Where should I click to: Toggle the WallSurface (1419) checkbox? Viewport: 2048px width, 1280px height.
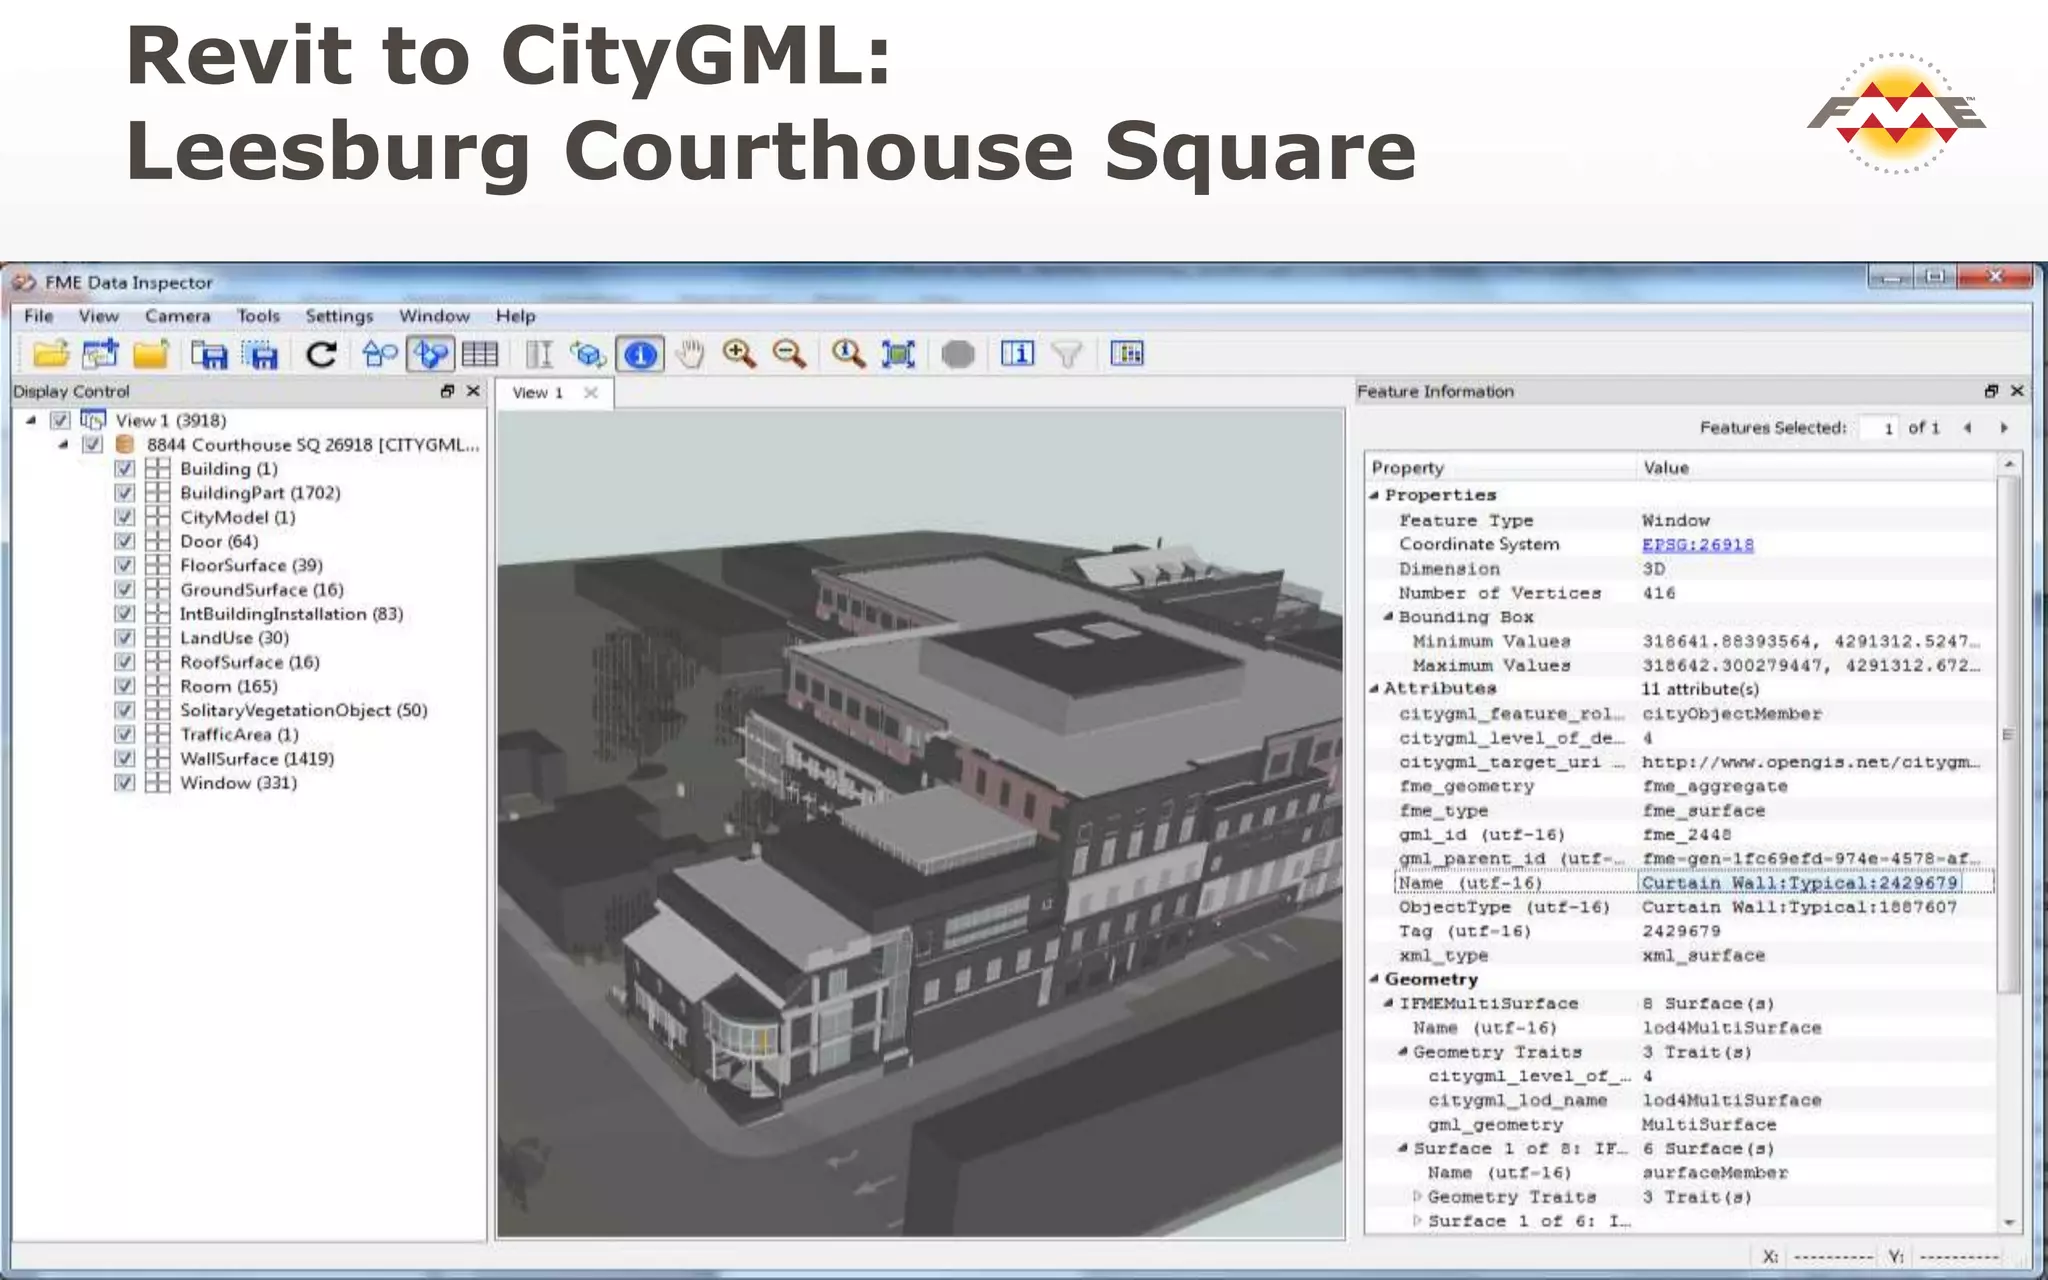[124, 758]
